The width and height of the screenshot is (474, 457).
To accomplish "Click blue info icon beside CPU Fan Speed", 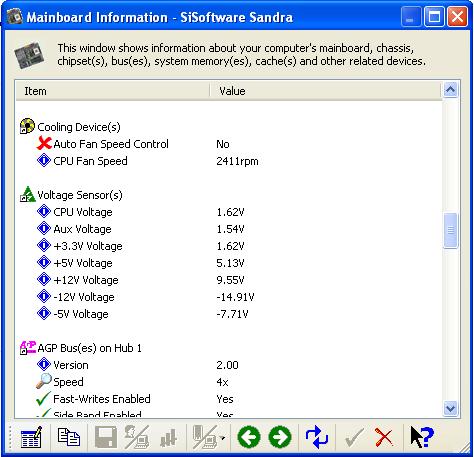I will tap(44, 160).
